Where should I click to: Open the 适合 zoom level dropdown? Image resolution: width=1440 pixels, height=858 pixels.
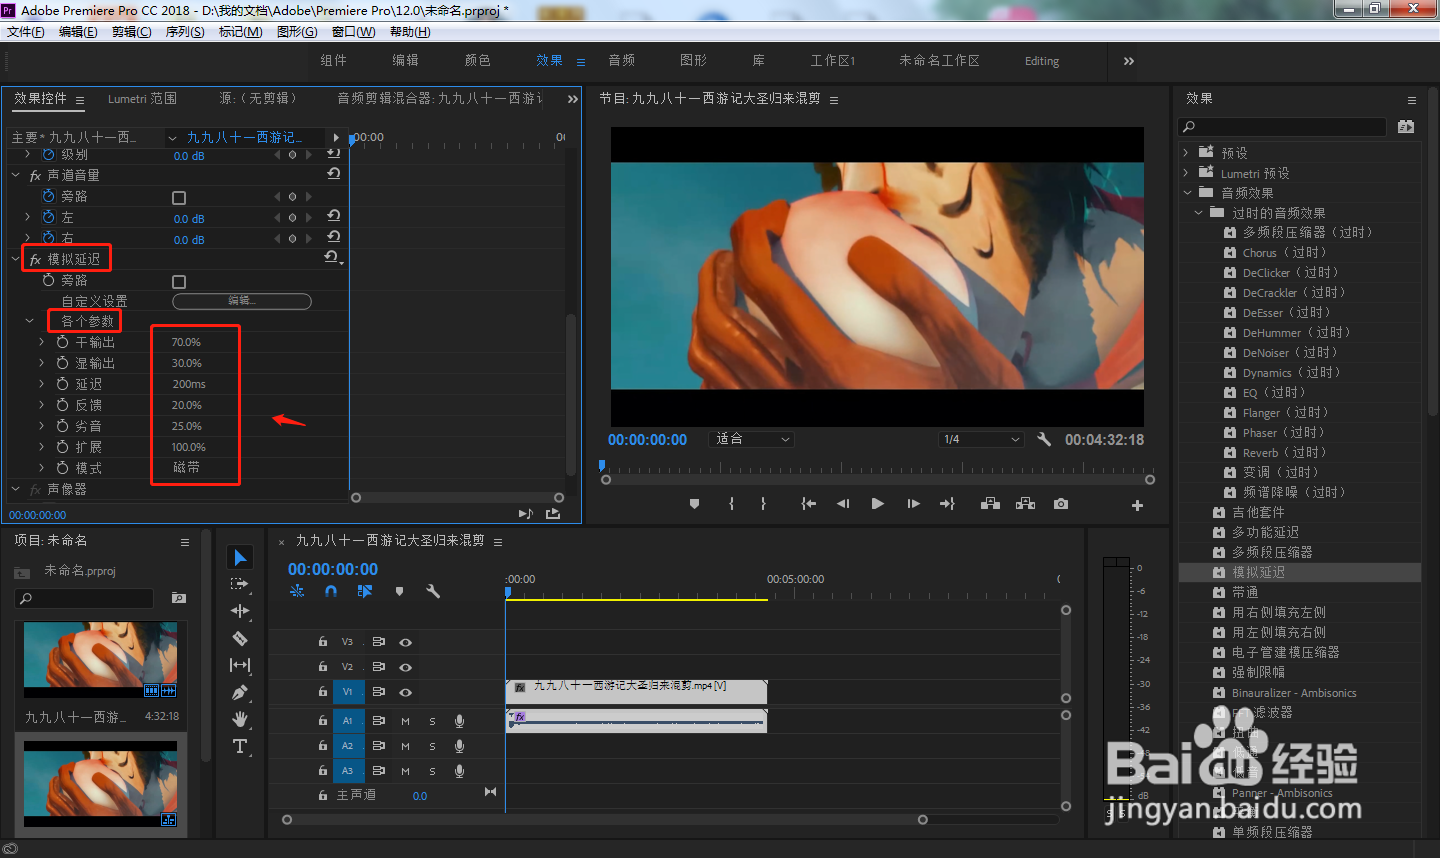tap(752, 439)
